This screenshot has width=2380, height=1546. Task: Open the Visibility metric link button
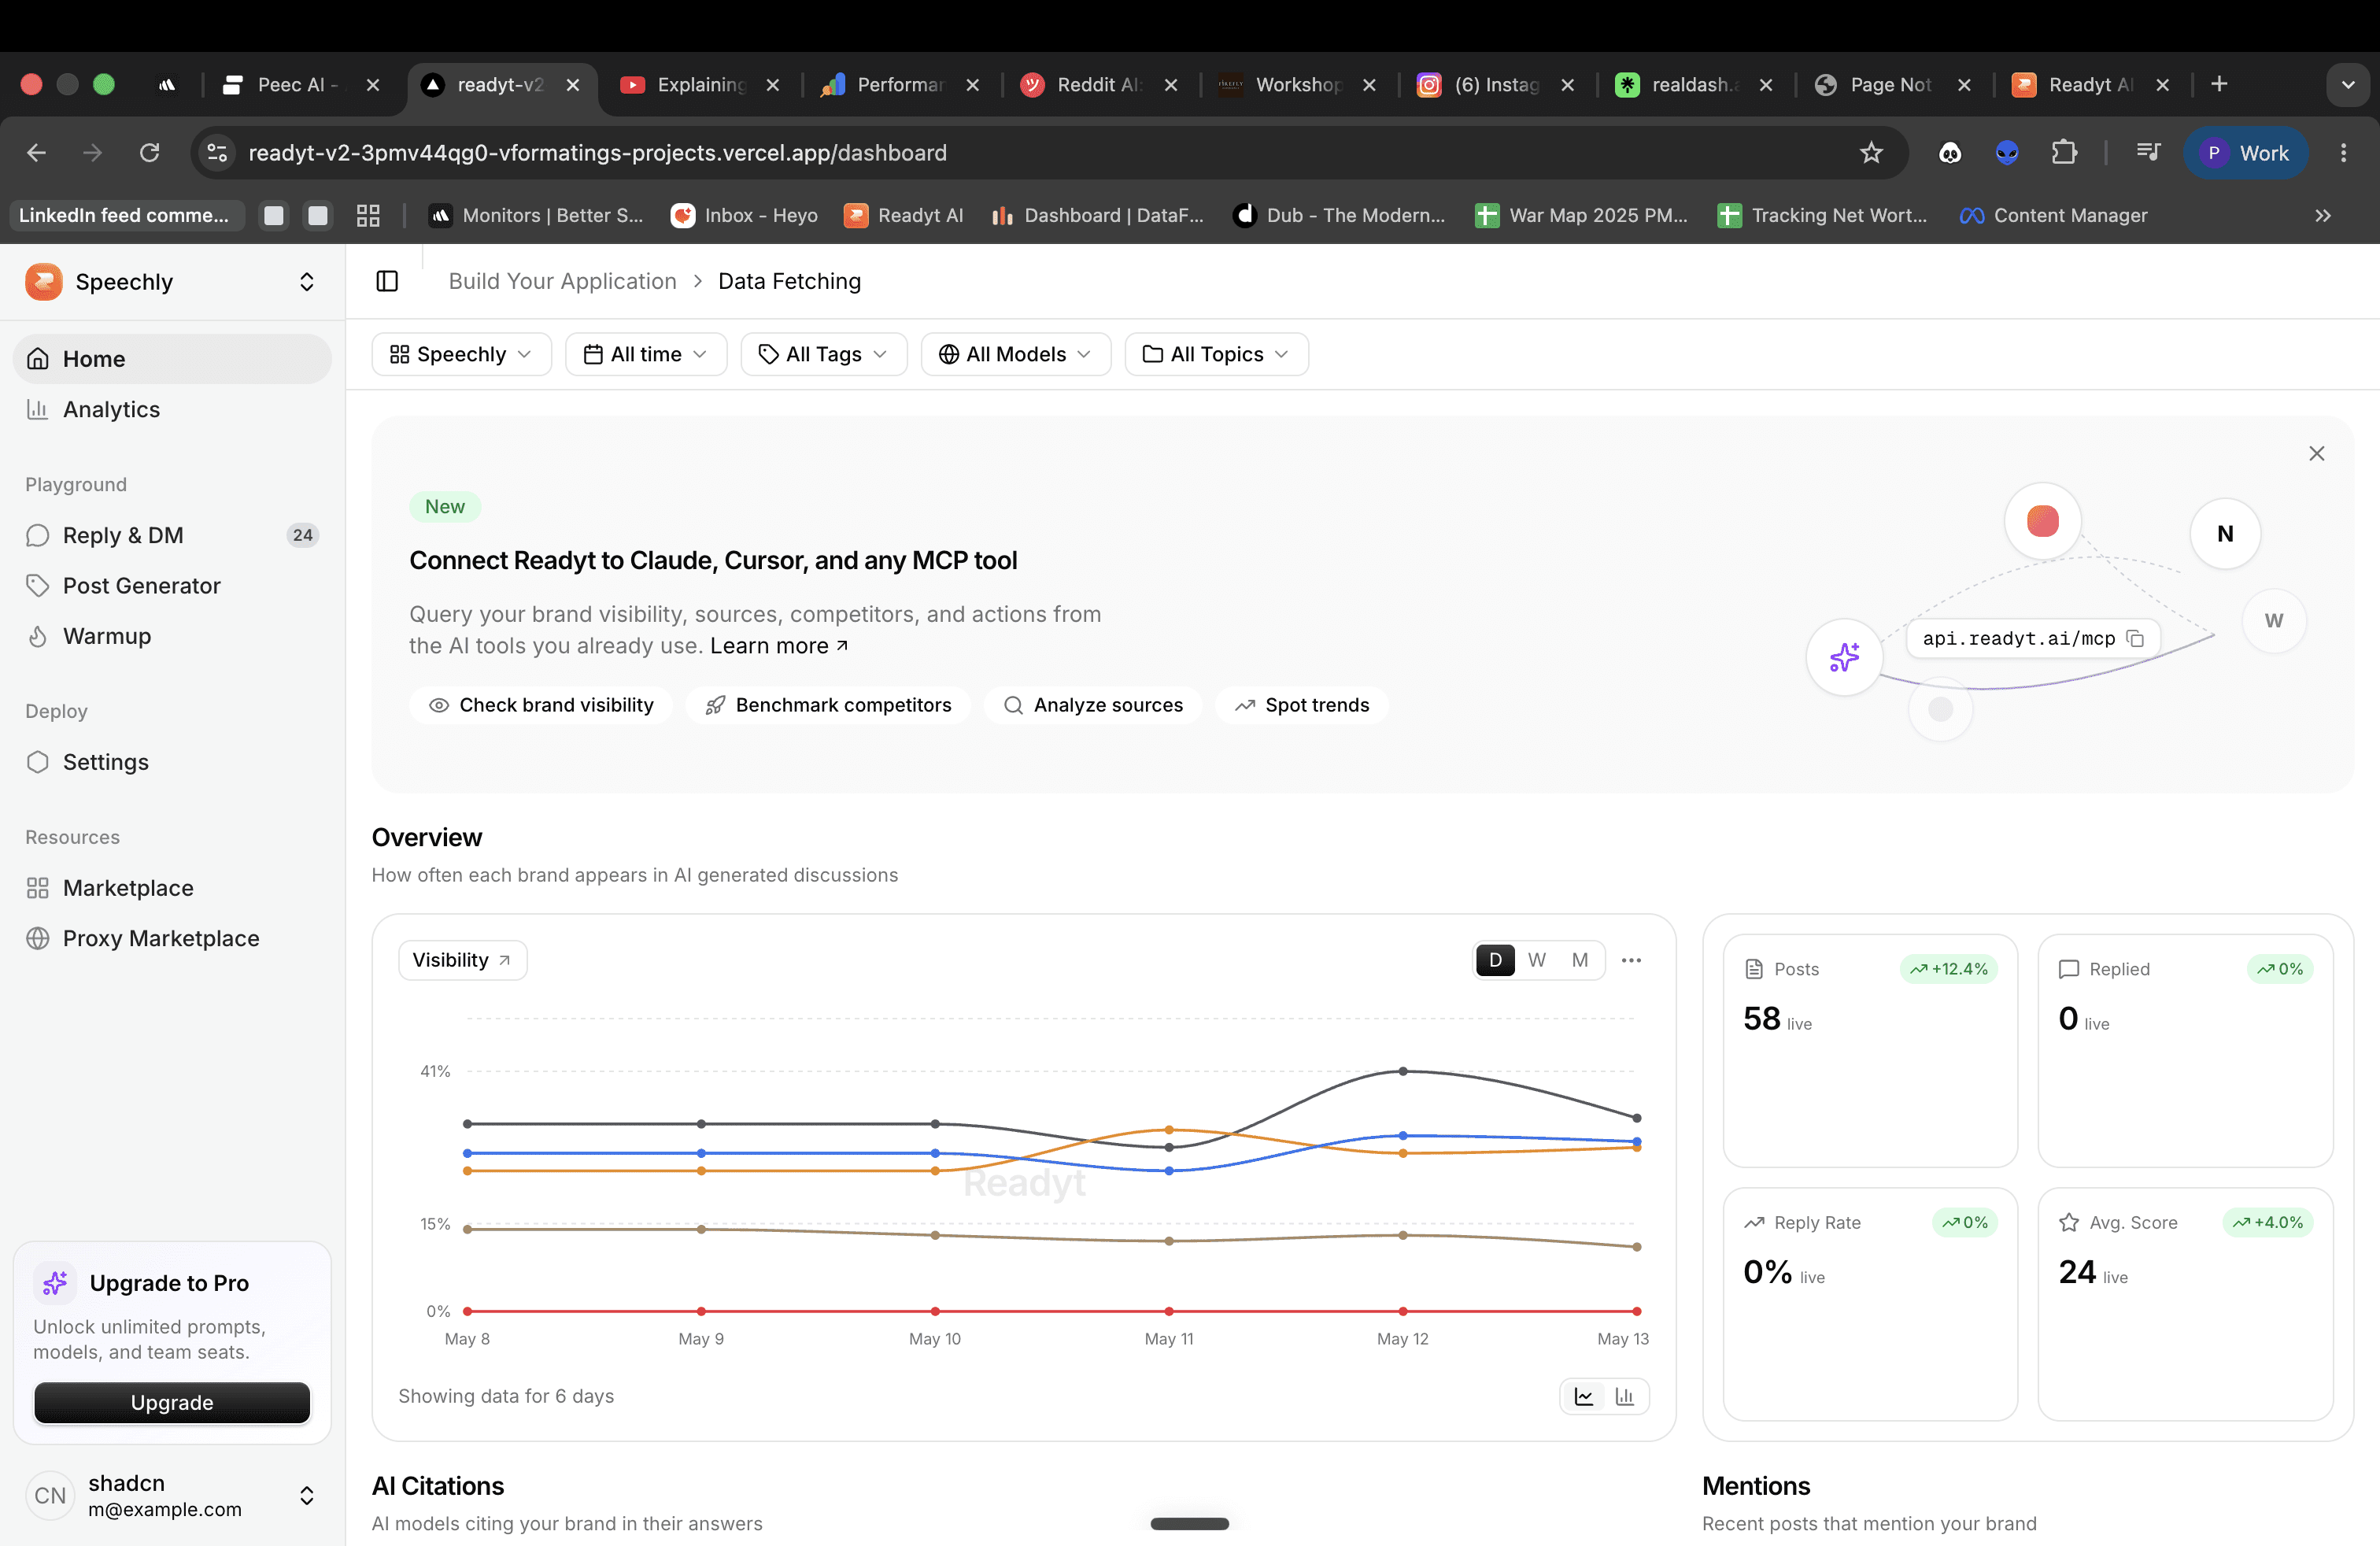[462, 960]
